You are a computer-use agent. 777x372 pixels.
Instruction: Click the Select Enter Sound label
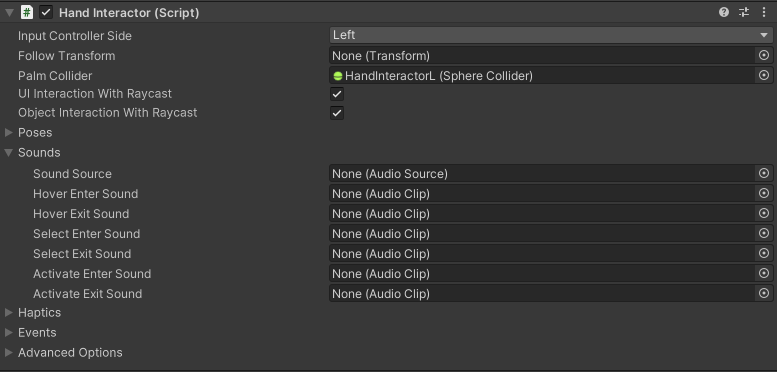click(x=86, y=234)
